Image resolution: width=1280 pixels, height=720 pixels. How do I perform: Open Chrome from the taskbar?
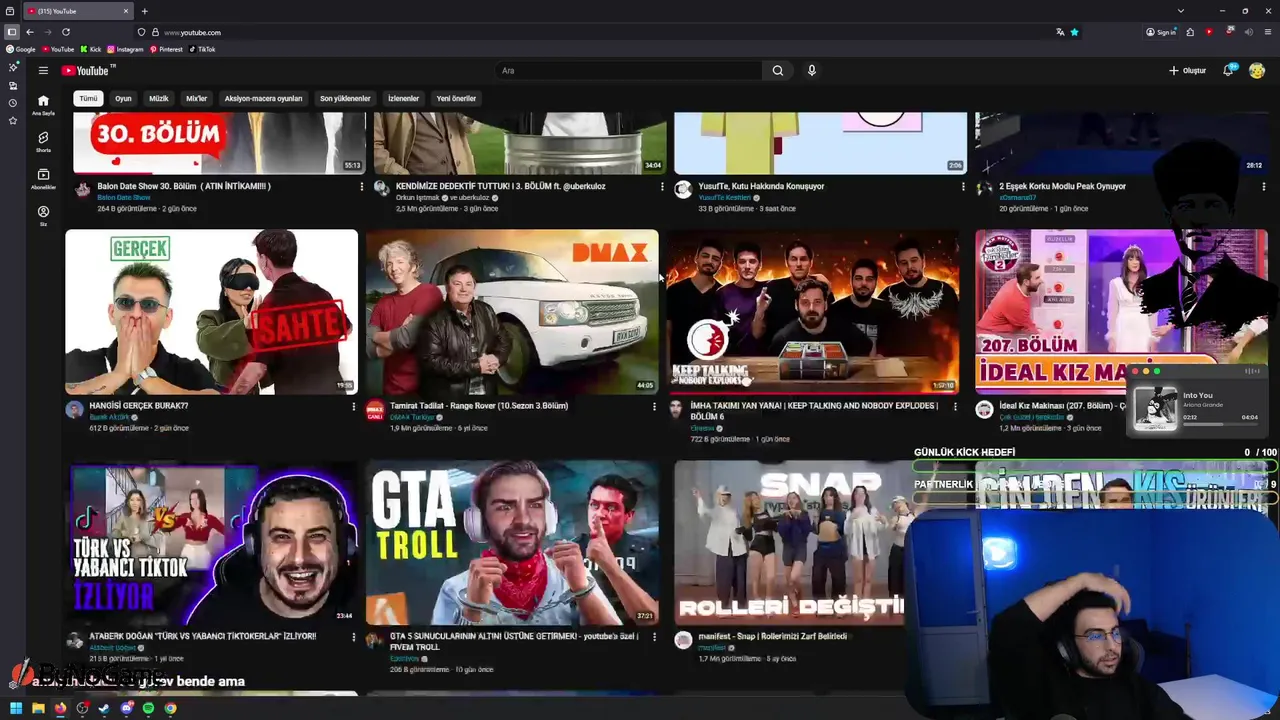(170, 708)
